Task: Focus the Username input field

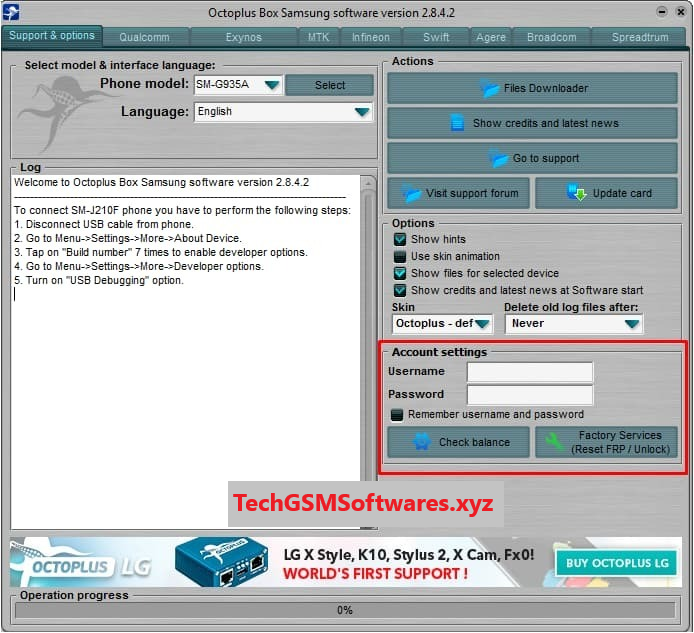Action: pos(530,372)
